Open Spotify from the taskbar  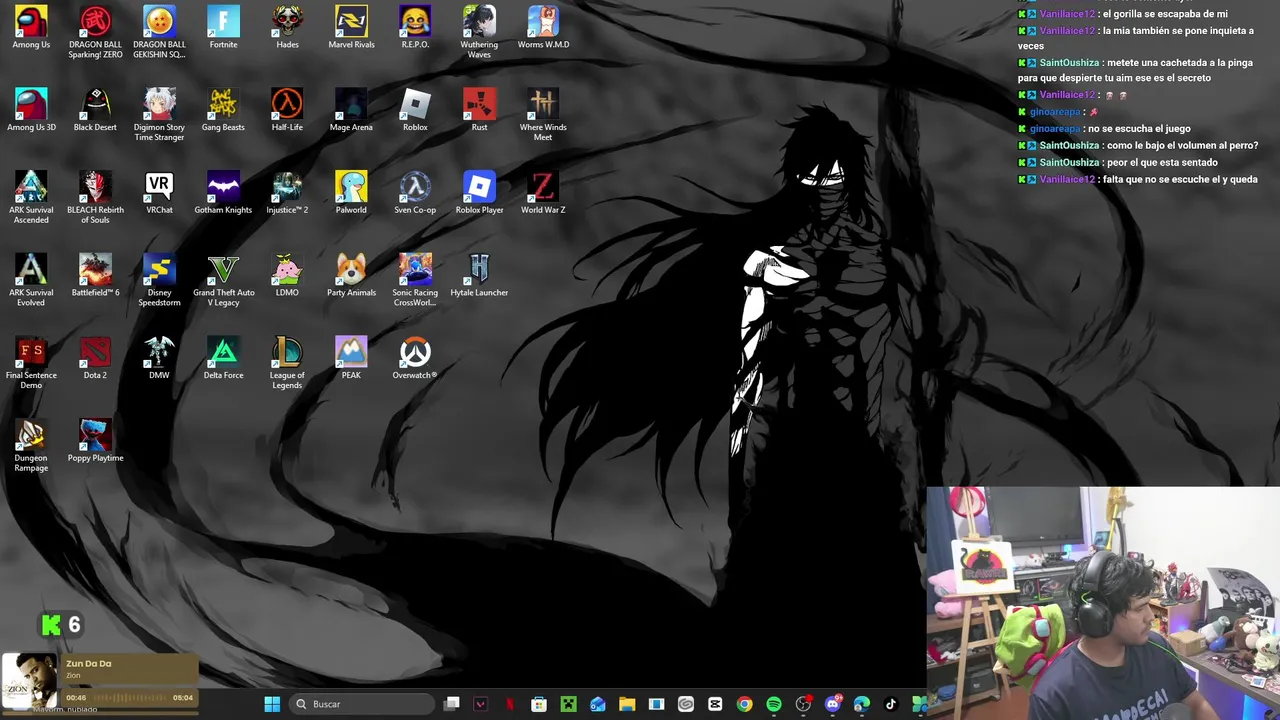[774, 704]
